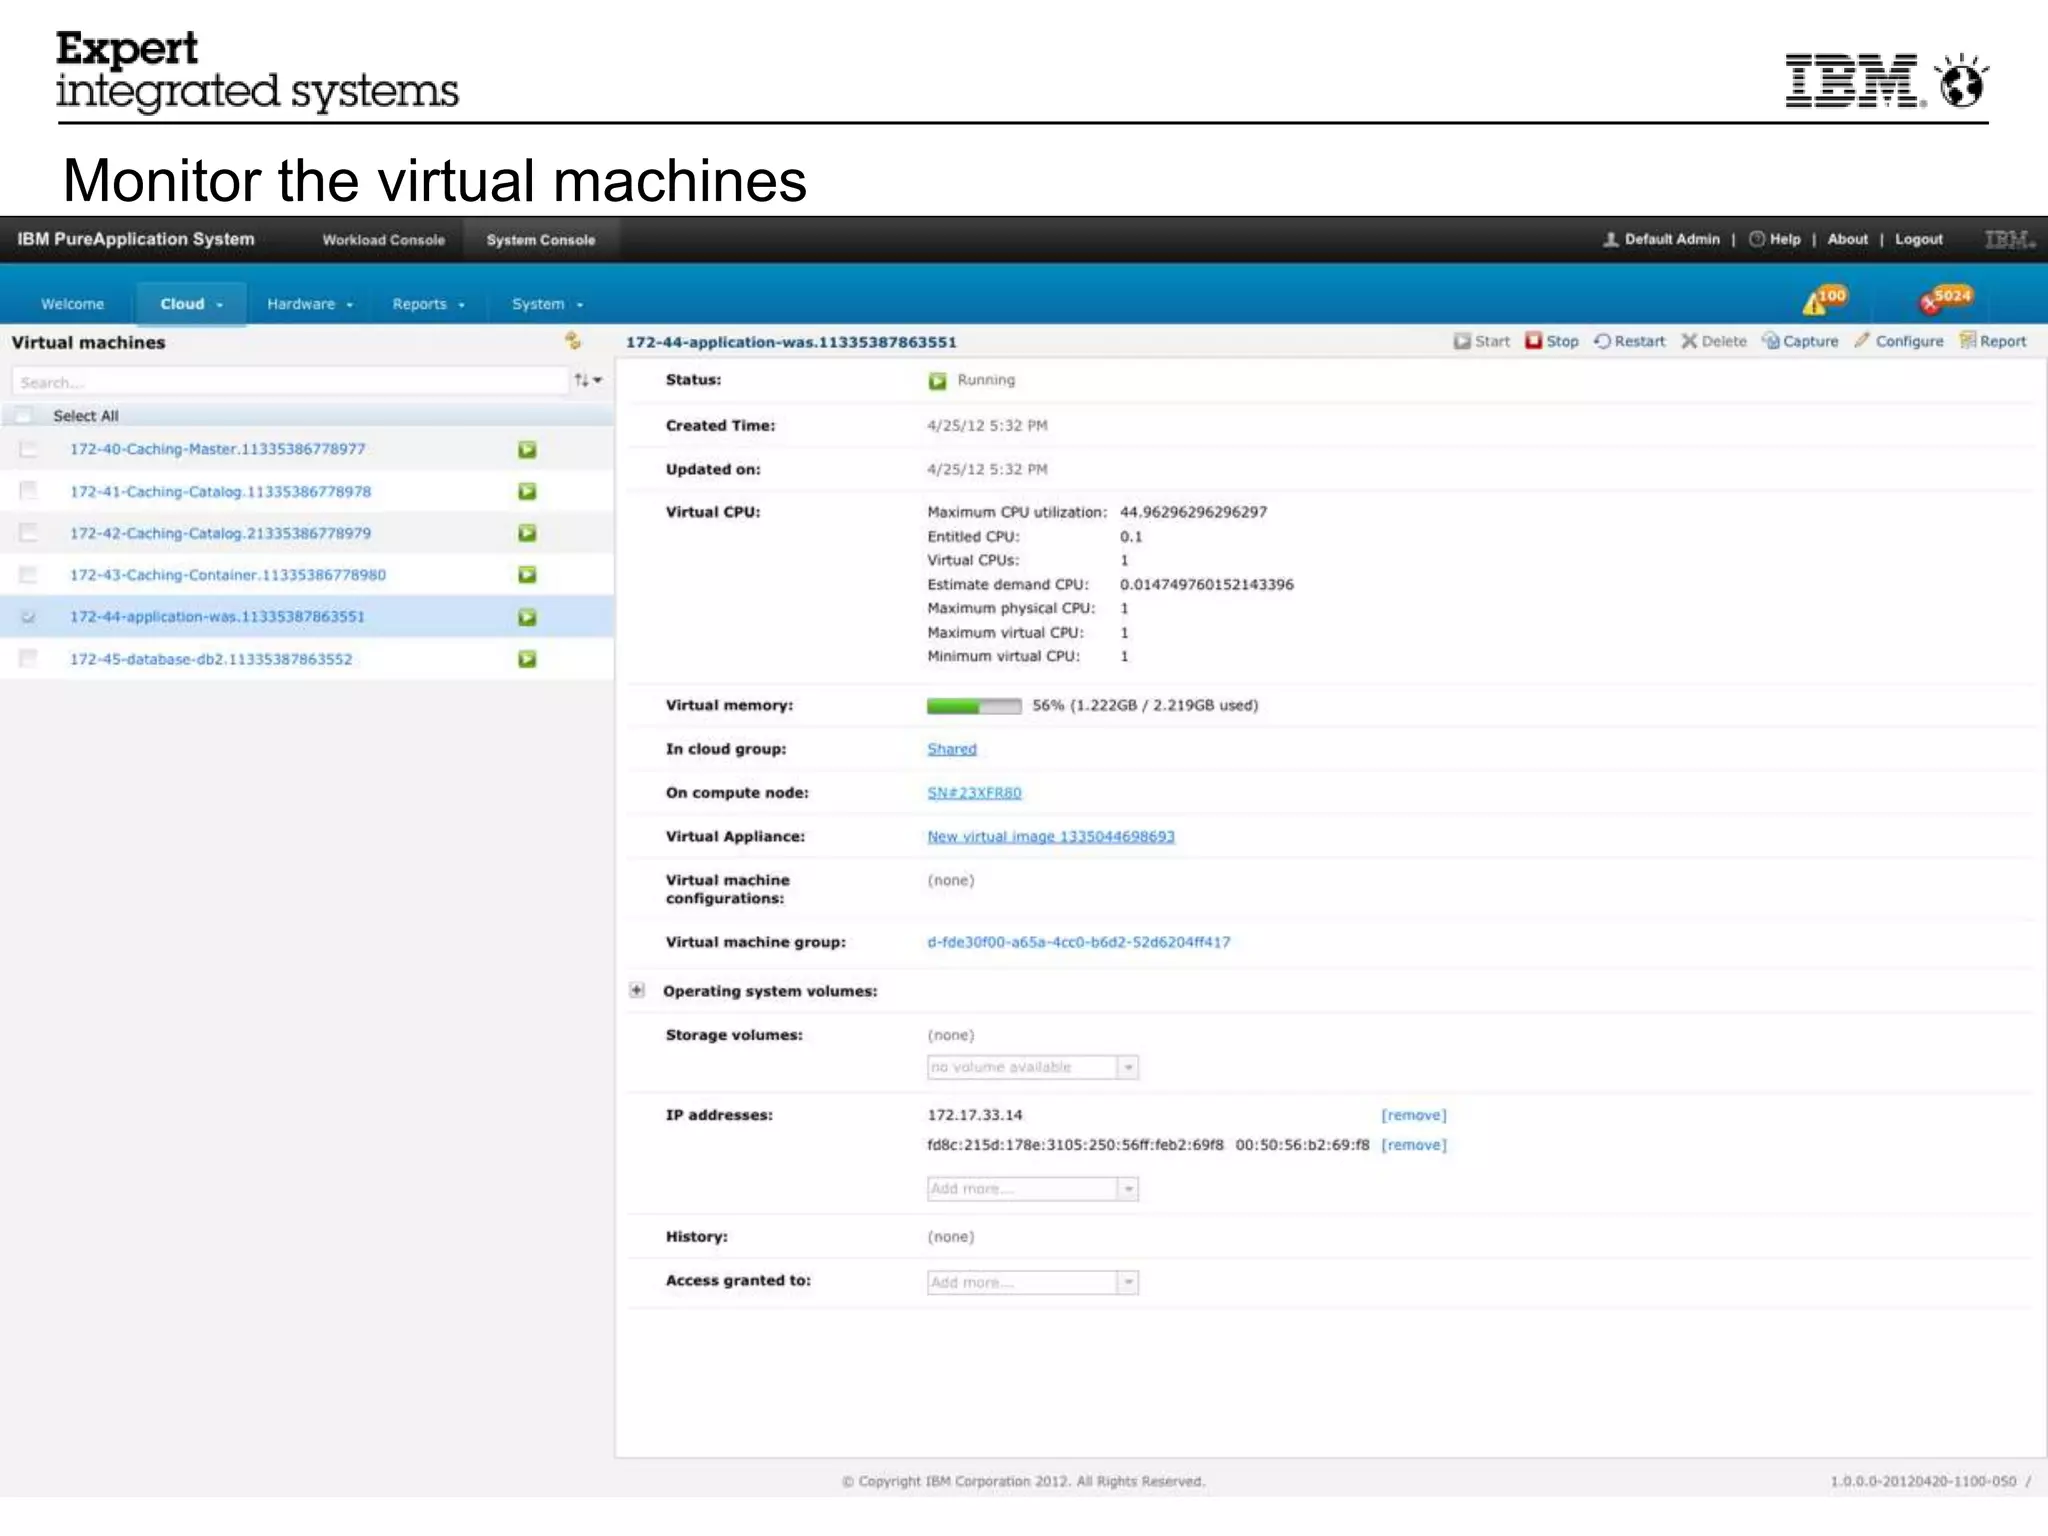The image size is (2048, 1536).
Task: Click the Start action icon
Action: click(1462, 341)
